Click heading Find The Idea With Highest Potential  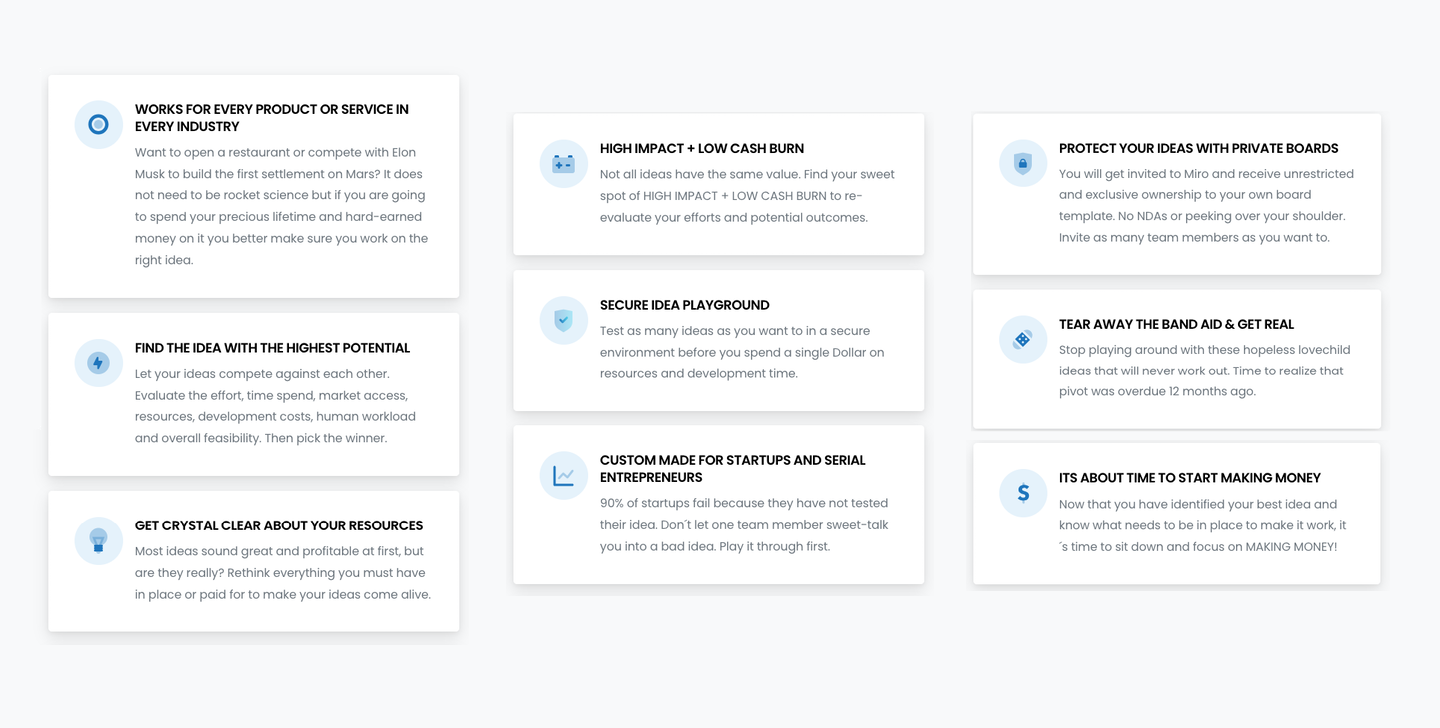point(272,348)
